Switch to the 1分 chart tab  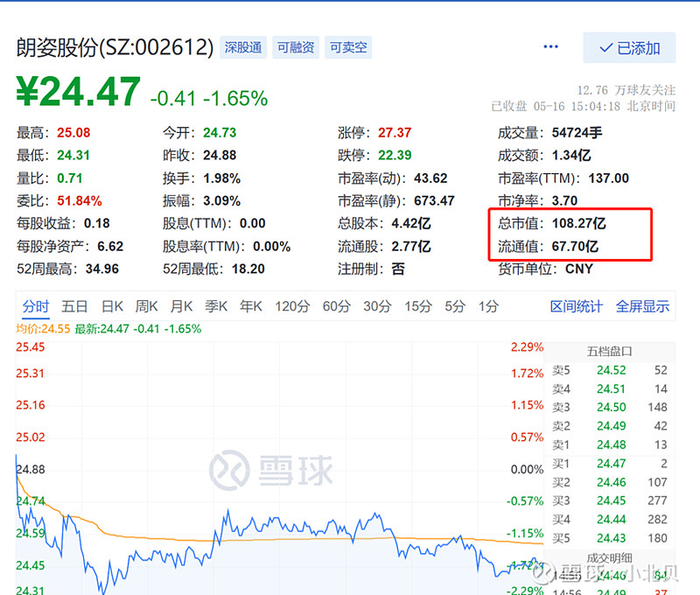tap(488, 307)
